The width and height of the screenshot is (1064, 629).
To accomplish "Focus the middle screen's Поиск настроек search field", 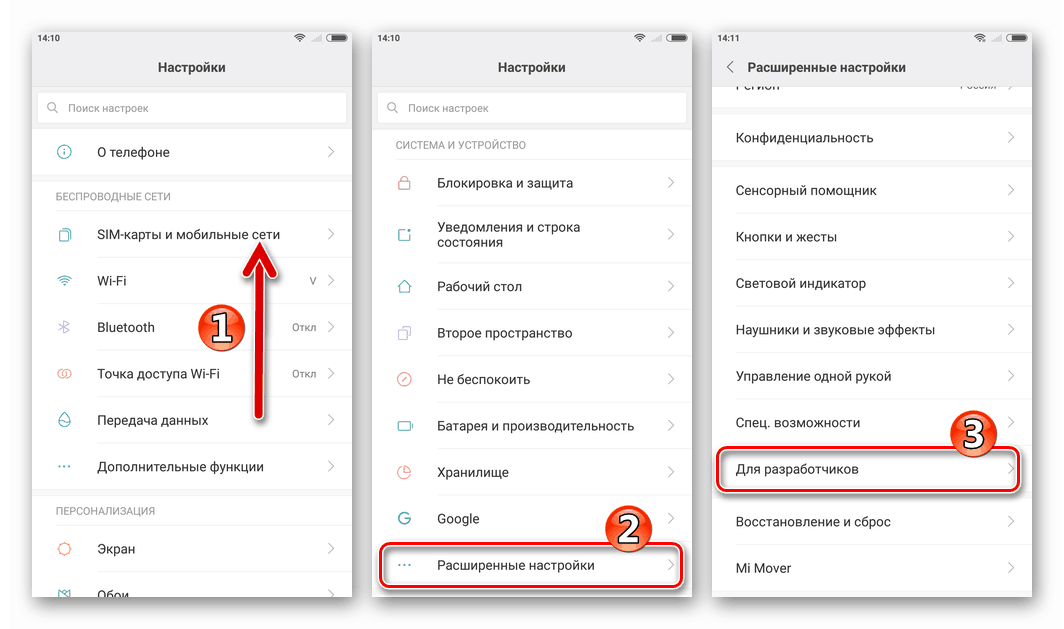I will [532, 108].
